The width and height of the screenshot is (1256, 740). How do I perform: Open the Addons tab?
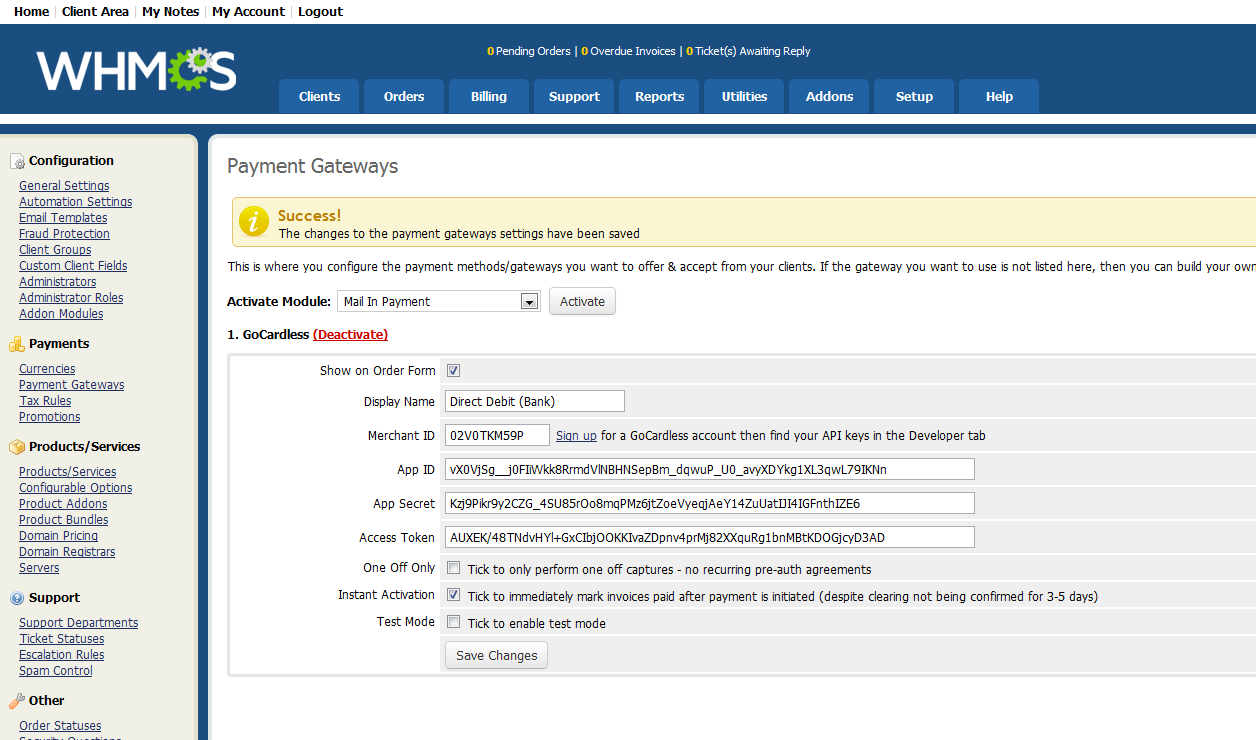[x=829, y=97]
